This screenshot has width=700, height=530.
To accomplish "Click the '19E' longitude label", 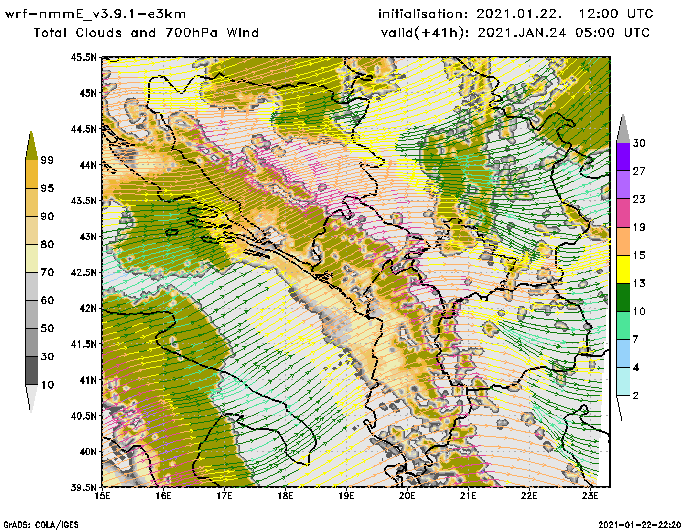I will pos(346,496).
